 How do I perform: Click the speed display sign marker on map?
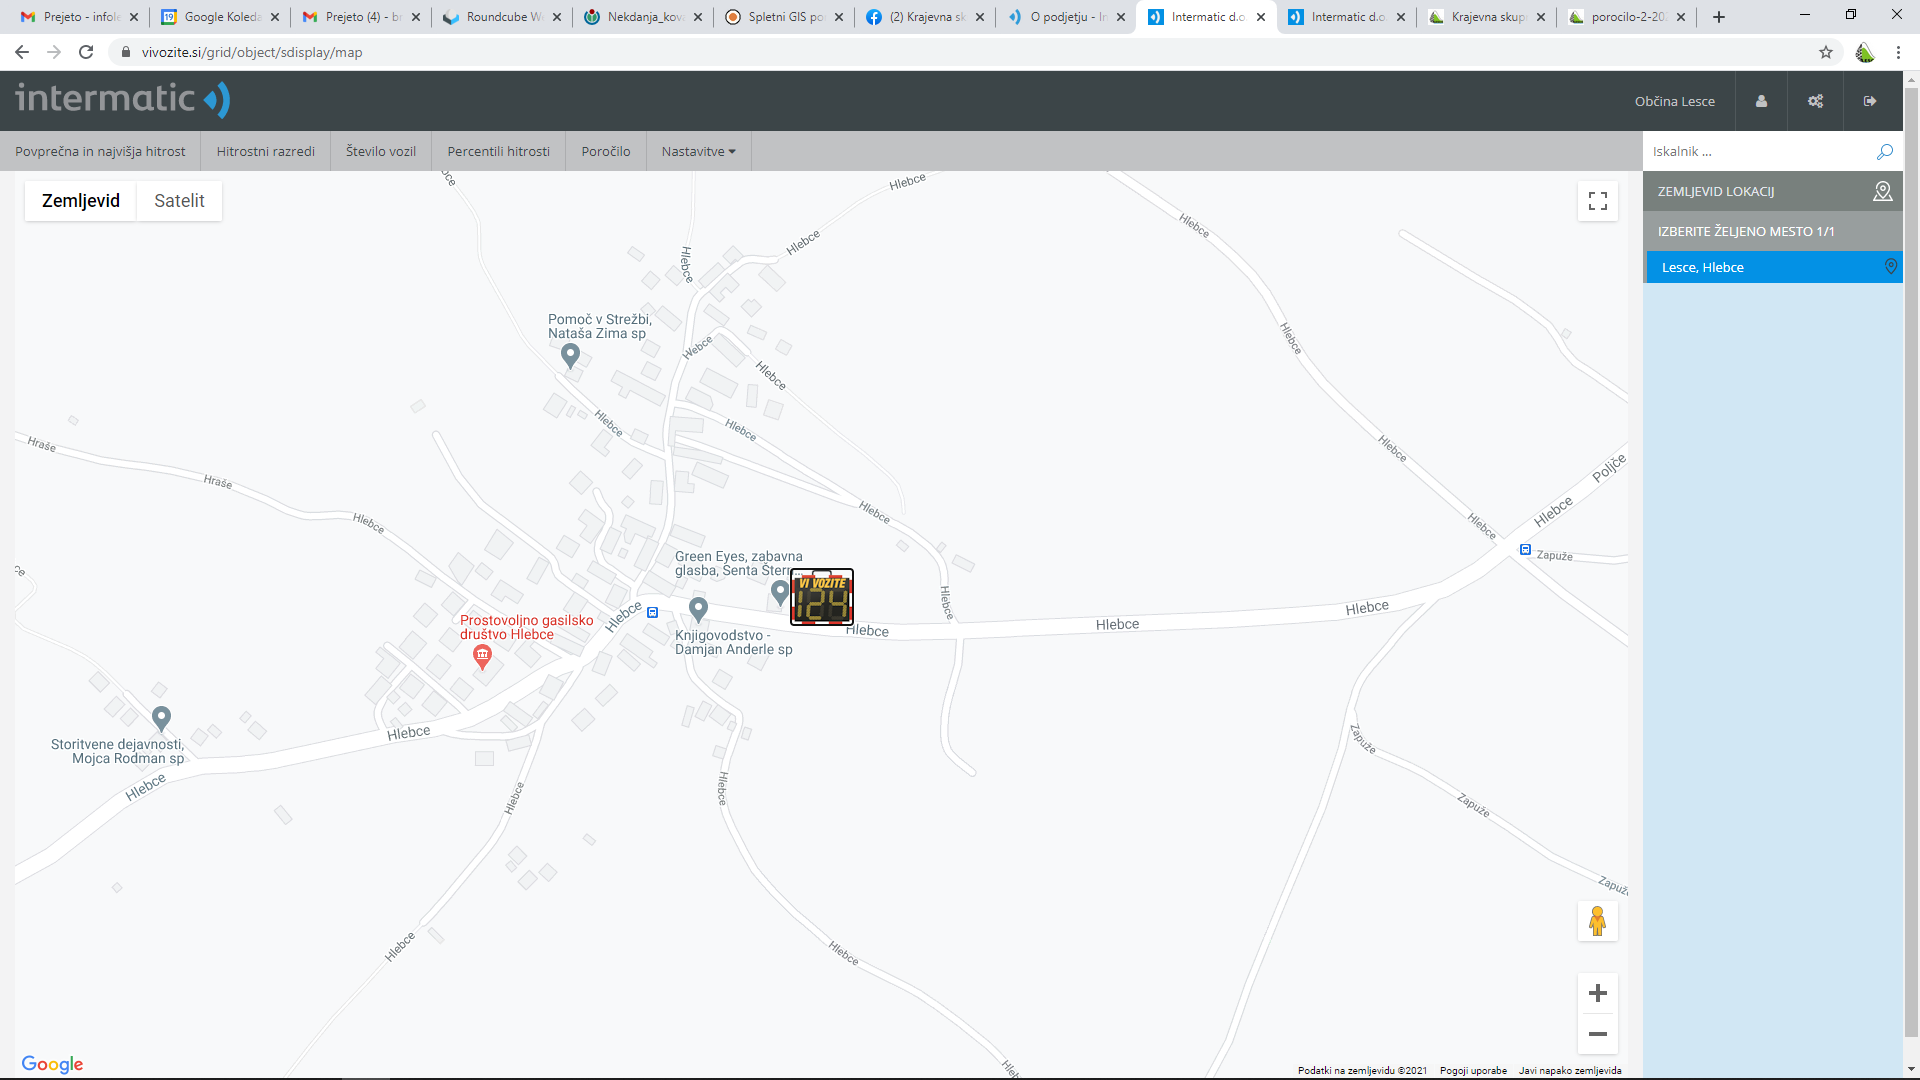(x=821, y=597)
